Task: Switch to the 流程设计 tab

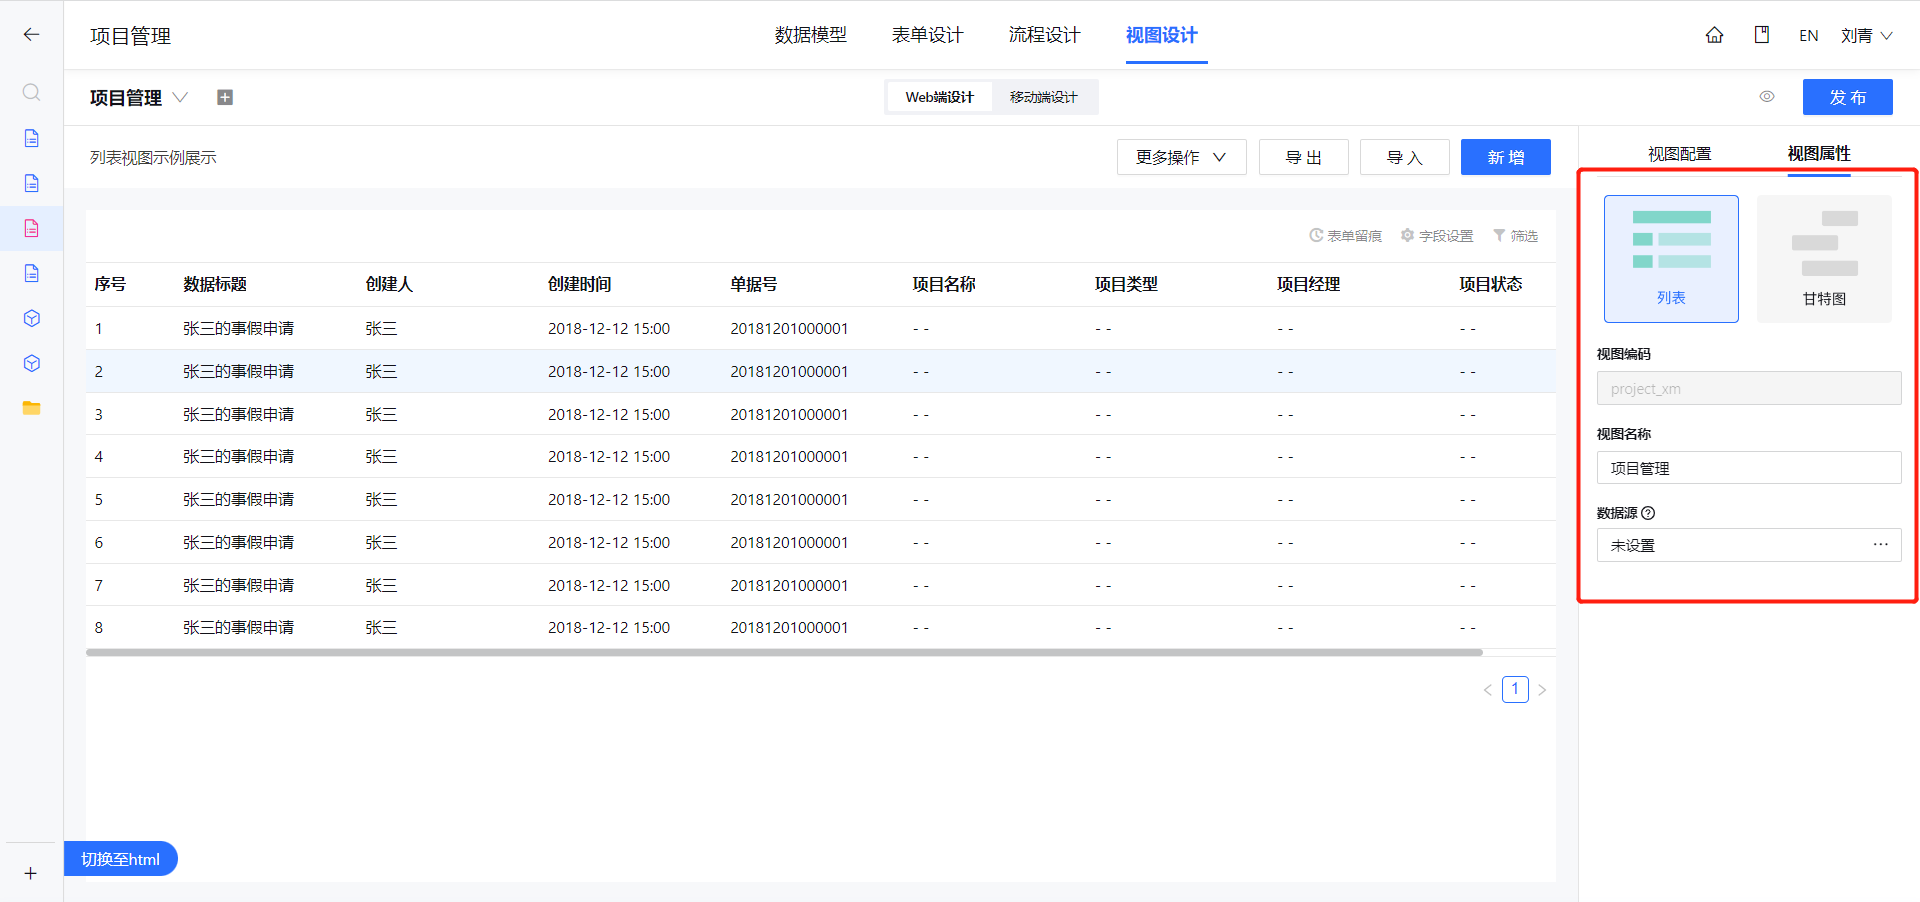Action: [1044, 35]
